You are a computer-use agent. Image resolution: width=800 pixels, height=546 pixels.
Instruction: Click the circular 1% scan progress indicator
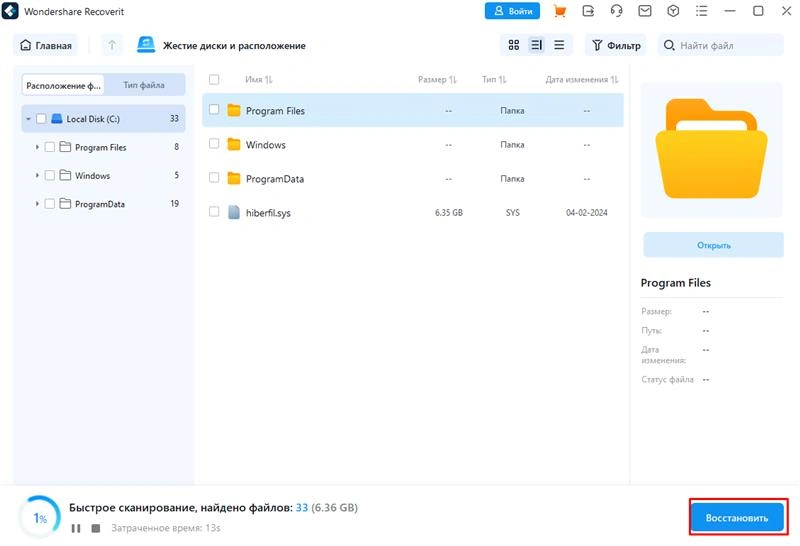[40, 518]
